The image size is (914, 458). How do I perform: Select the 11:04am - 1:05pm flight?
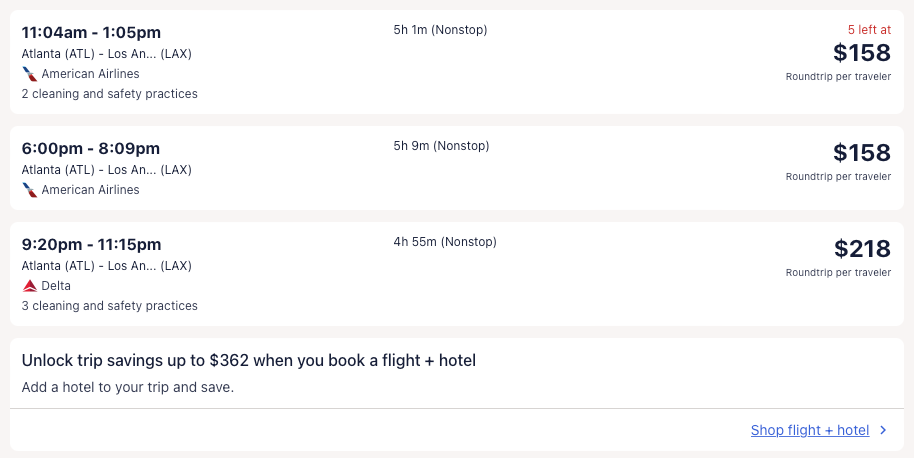coord(91,33)
